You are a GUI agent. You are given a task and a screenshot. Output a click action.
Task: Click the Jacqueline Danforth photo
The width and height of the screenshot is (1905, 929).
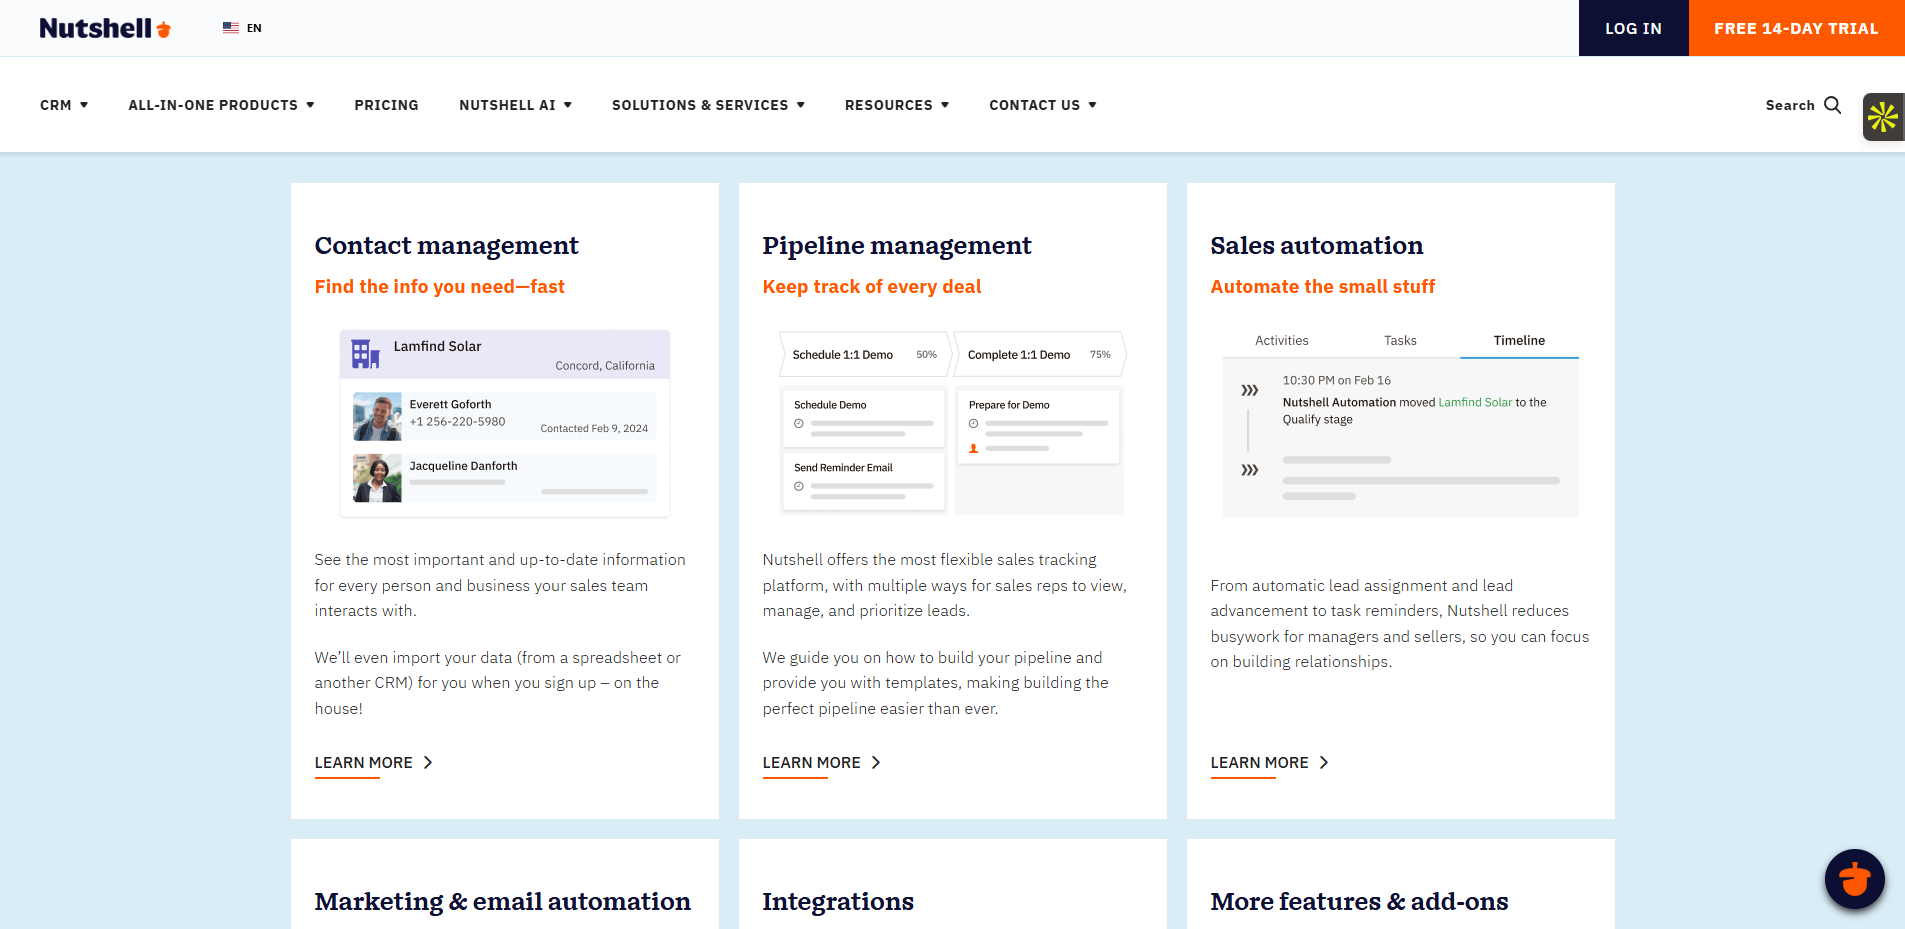point(377,478)
